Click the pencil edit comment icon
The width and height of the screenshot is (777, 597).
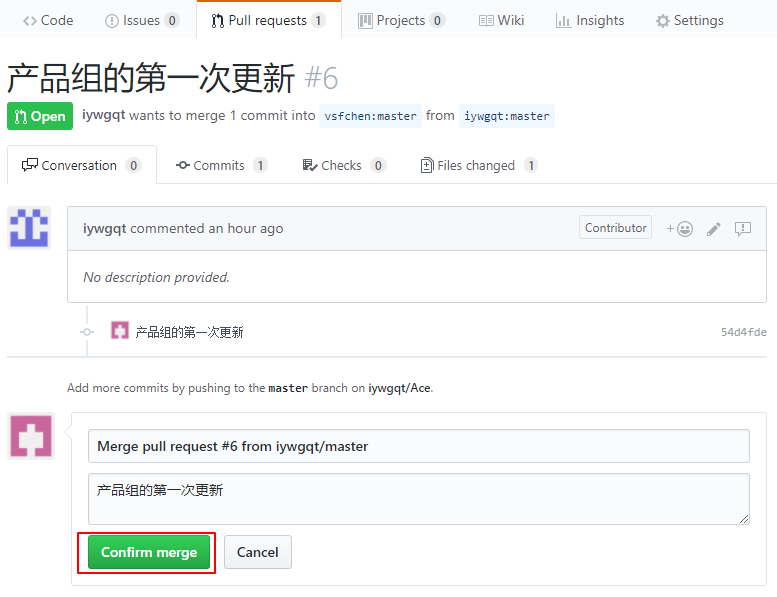[x=713, y=228]
